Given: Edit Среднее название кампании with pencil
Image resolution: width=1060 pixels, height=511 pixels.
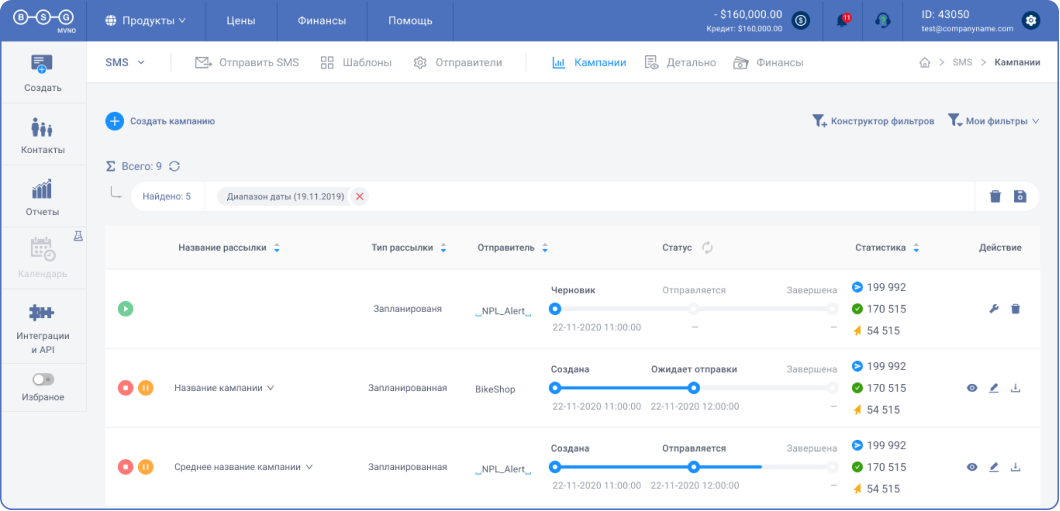Looking at the screenshot, I should [x=994, y=467].
